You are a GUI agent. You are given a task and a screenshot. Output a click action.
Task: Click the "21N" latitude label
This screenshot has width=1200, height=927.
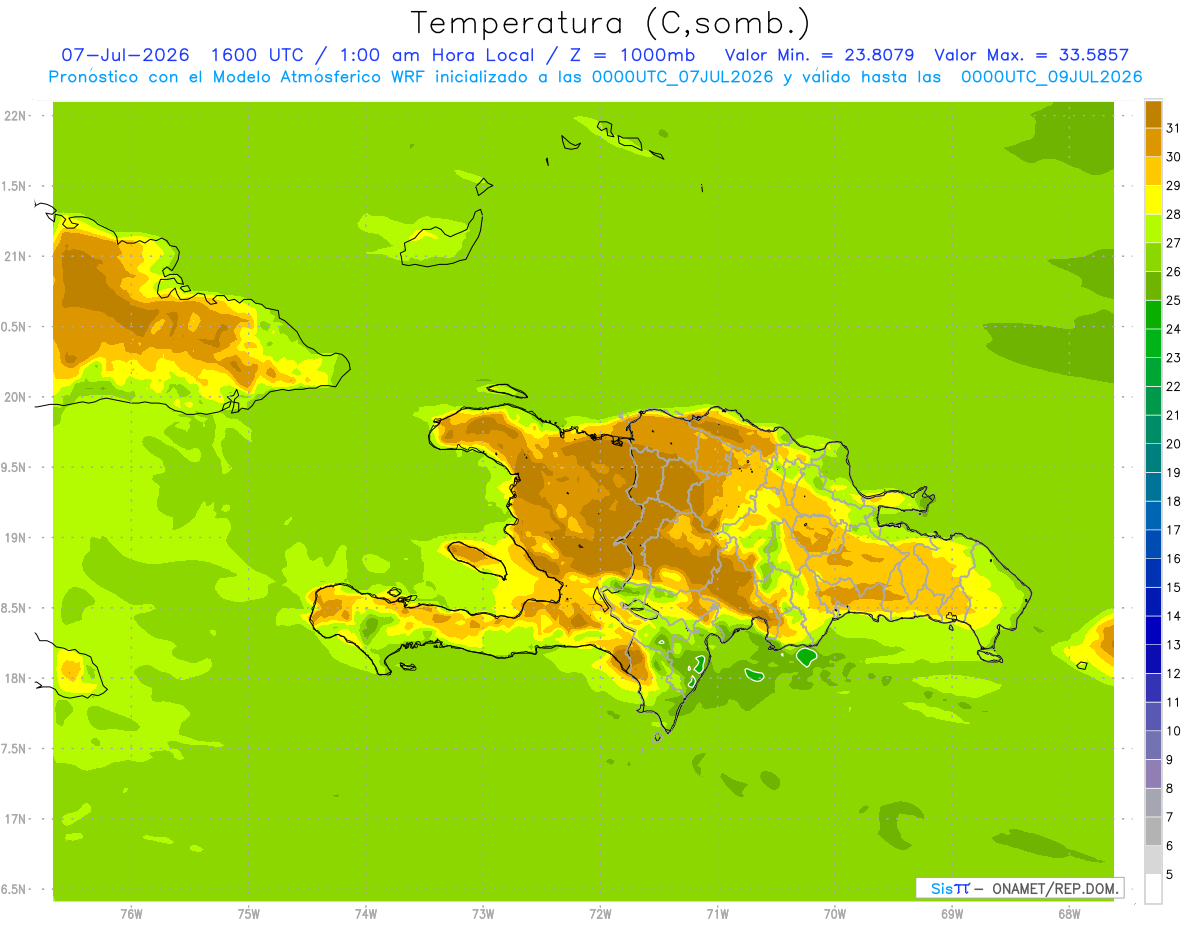[x=16, y=257]
